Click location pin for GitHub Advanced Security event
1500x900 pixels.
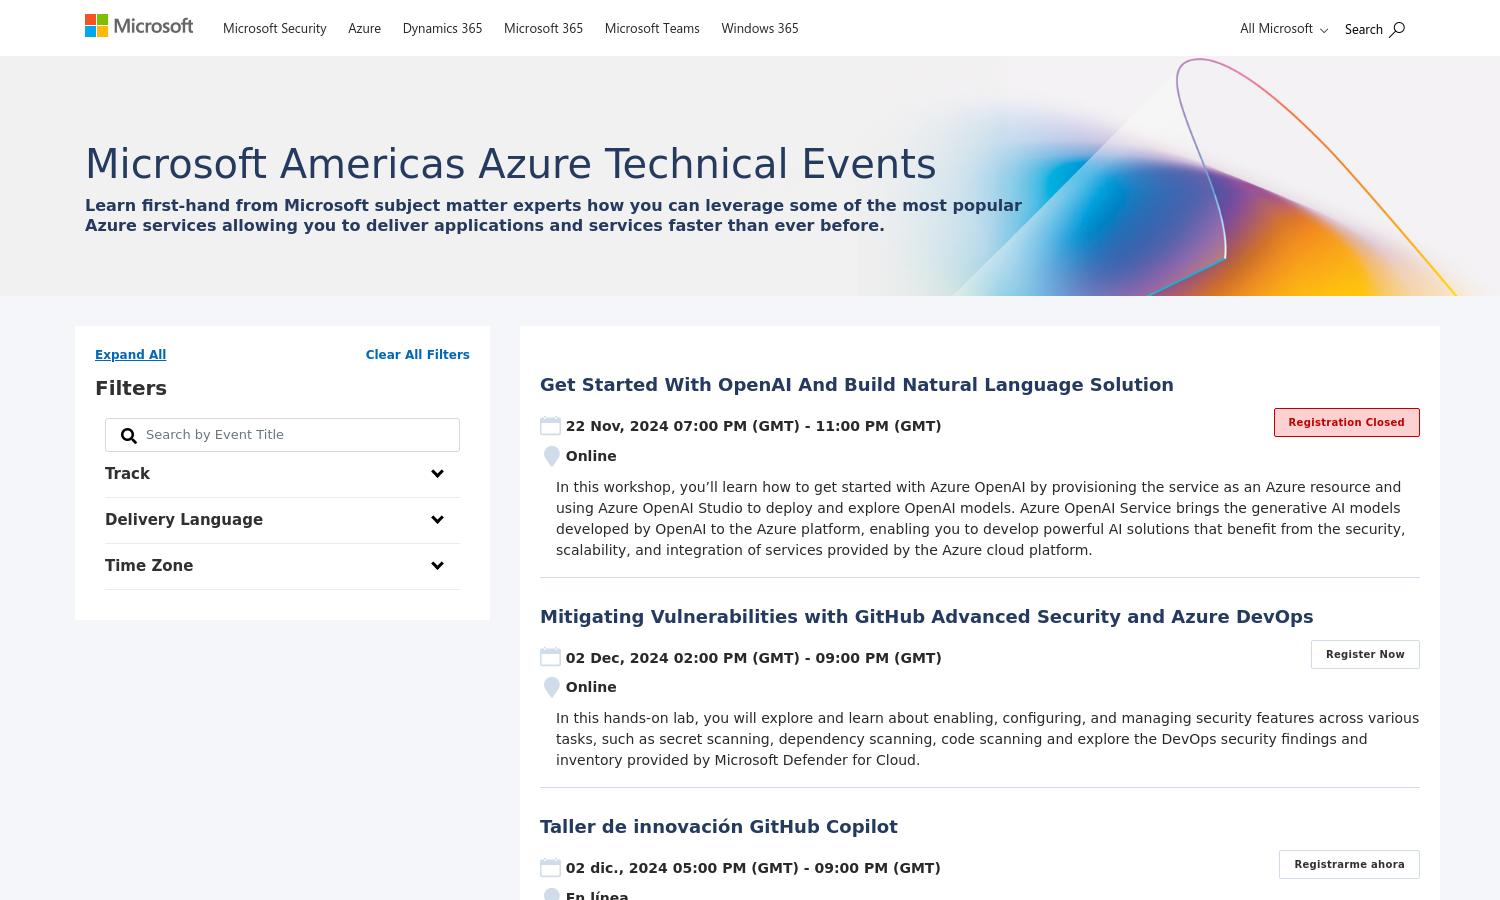[x=551, y=687]
